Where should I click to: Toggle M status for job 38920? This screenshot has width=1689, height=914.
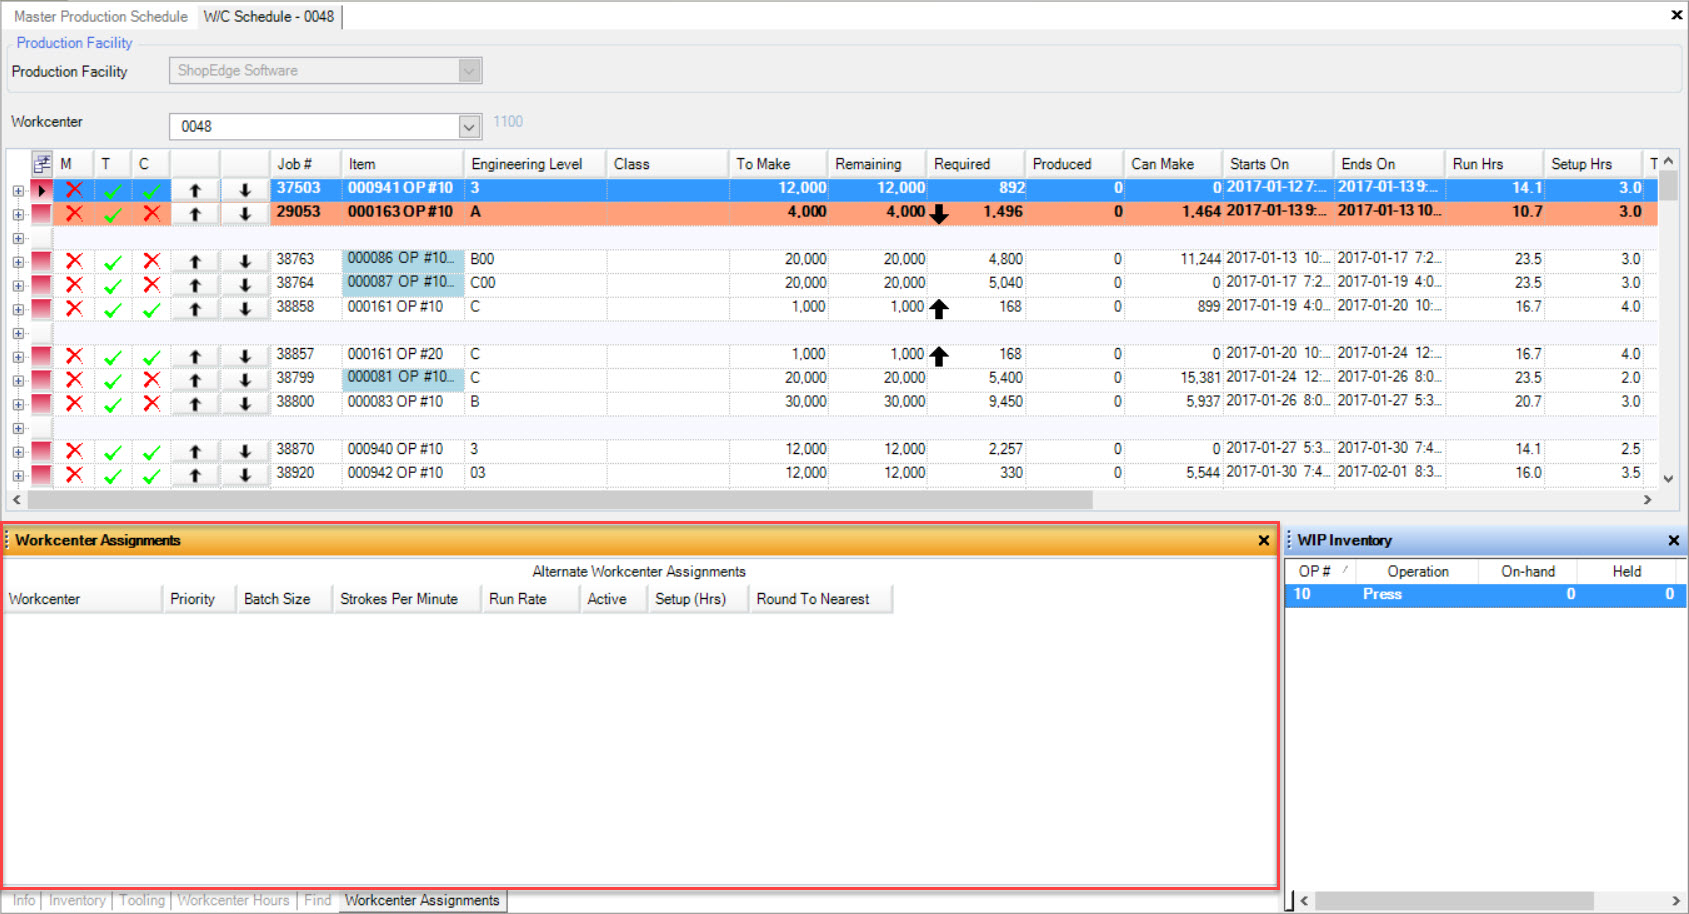tap(74, 475)
